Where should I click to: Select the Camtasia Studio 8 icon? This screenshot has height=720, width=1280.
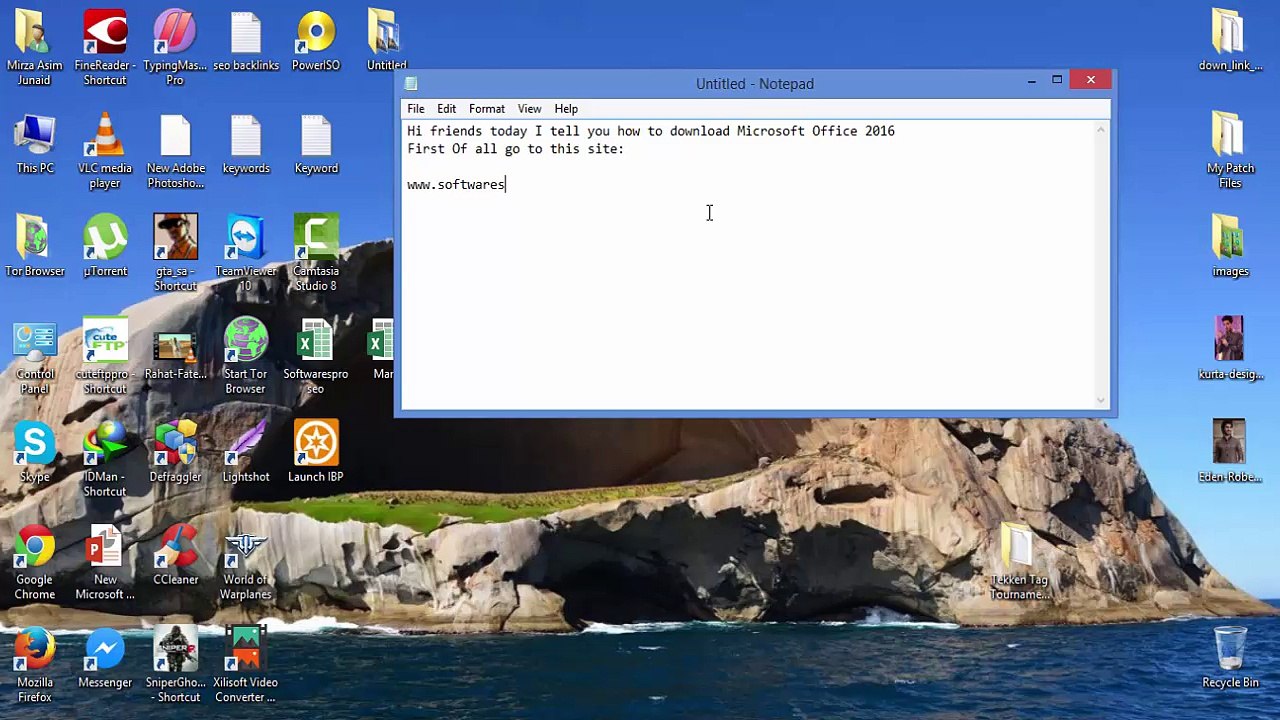[x=316, y=253]
